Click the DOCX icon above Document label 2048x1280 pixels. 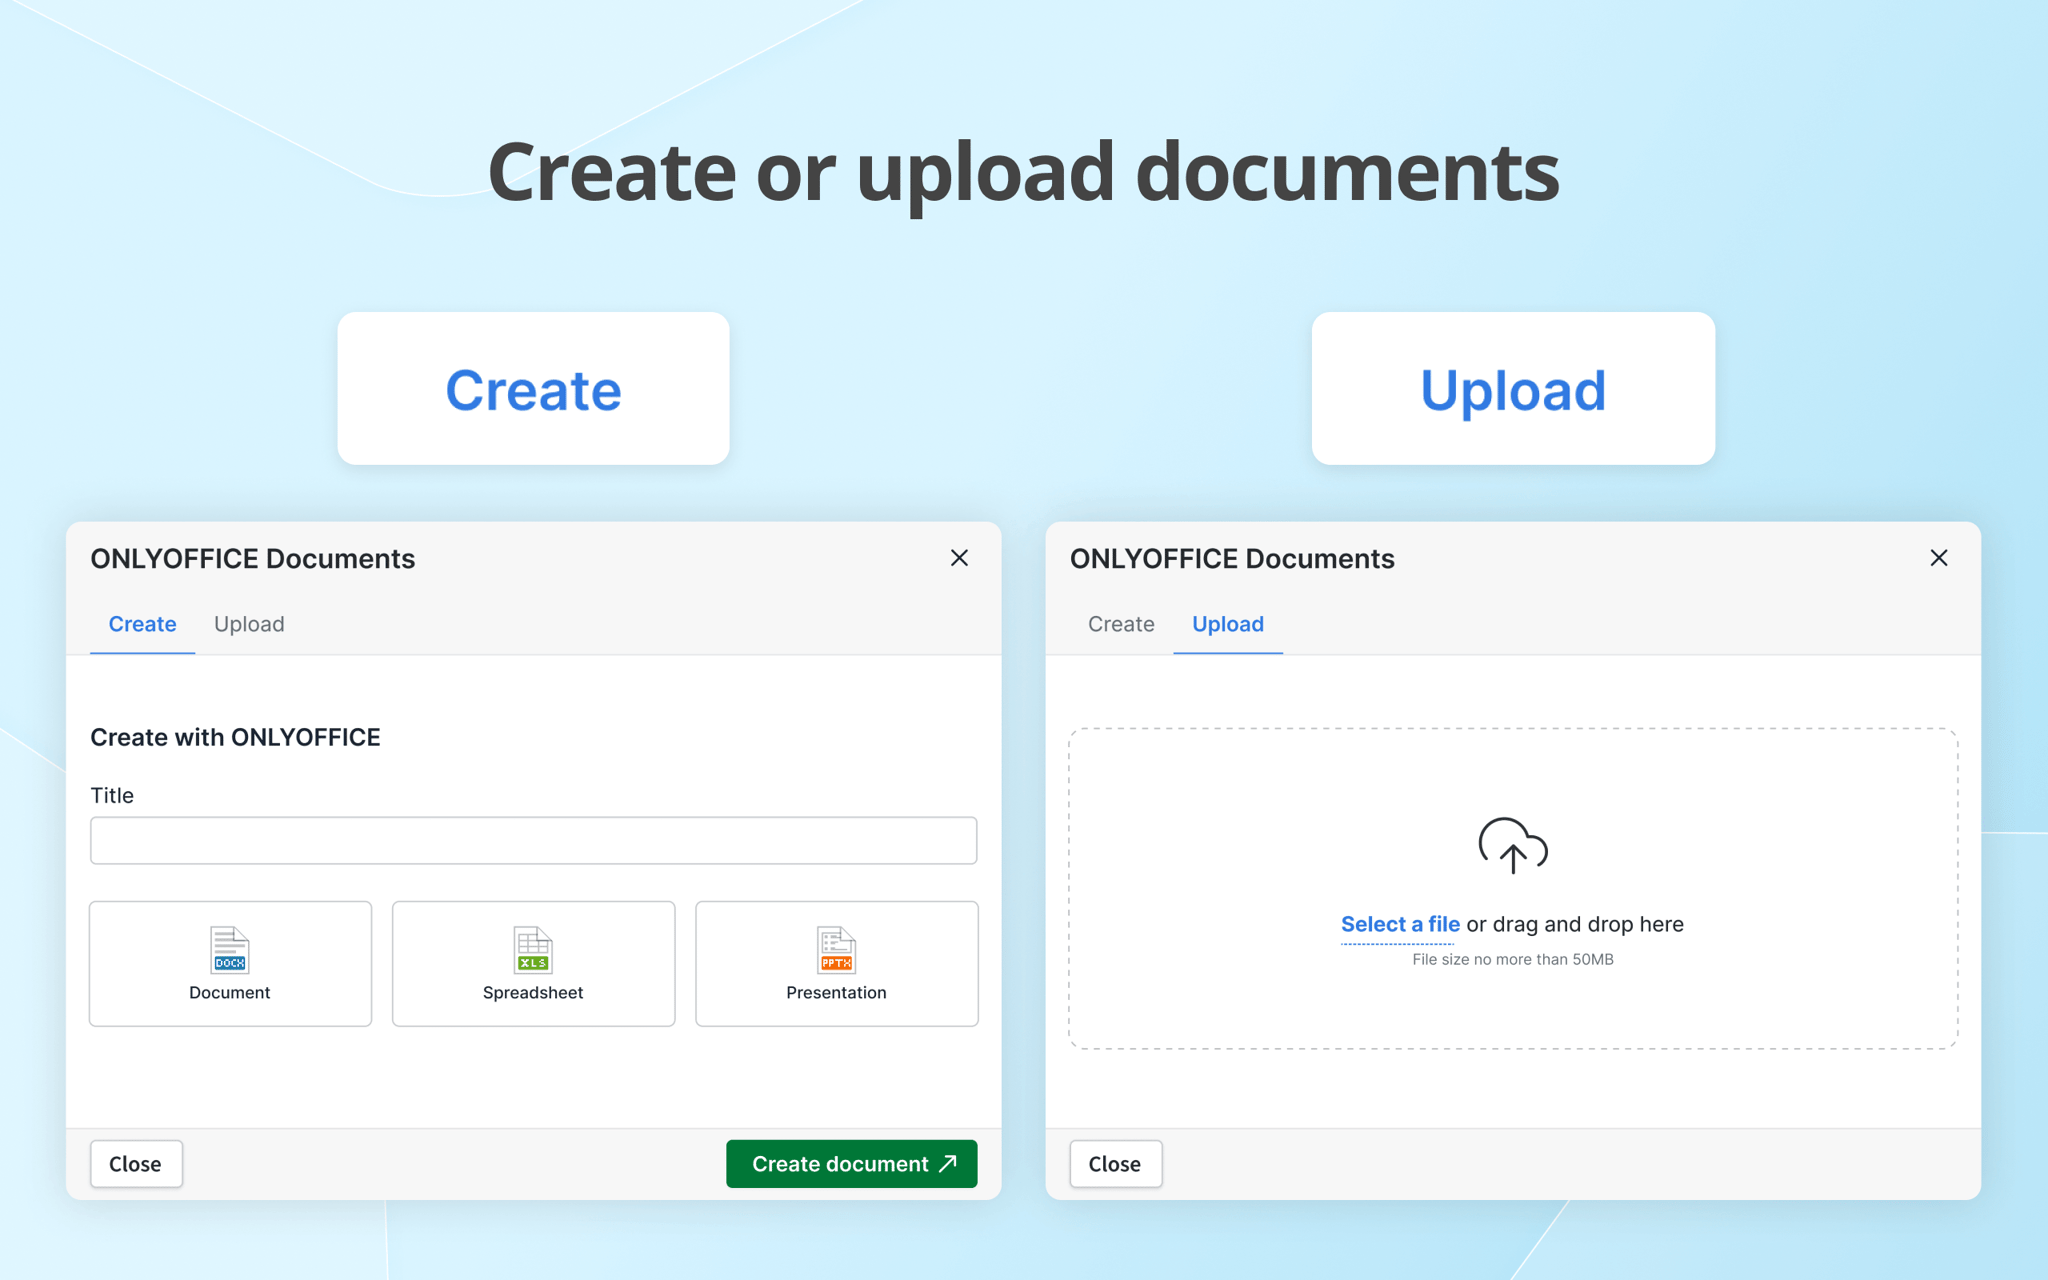pos(229,951)
